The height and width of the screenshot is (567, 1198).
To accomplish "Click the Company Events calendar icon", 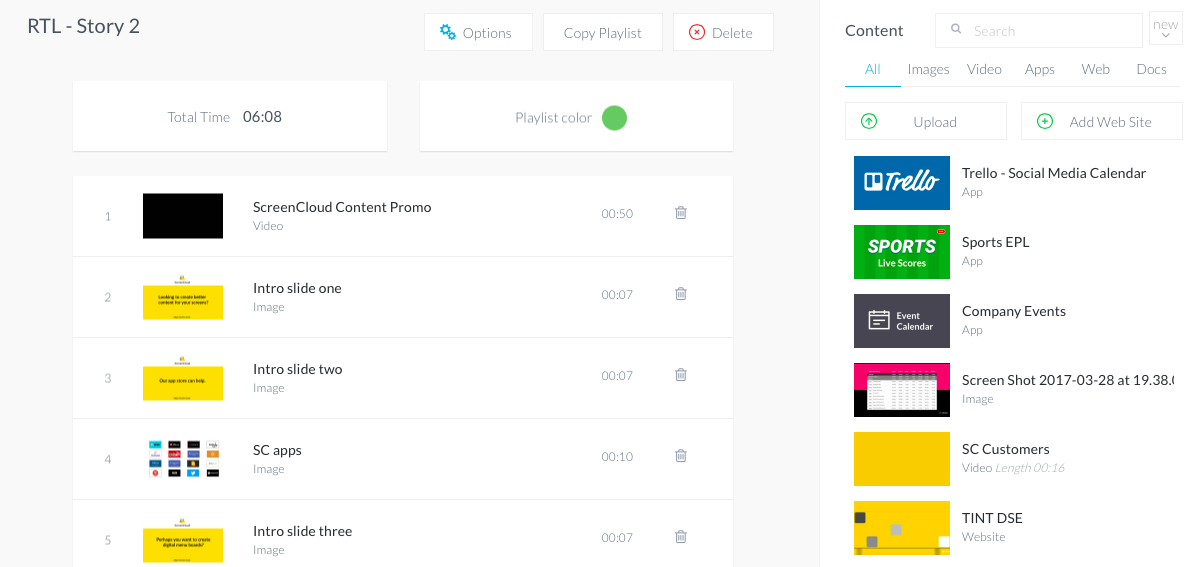I will click(901, 320).
